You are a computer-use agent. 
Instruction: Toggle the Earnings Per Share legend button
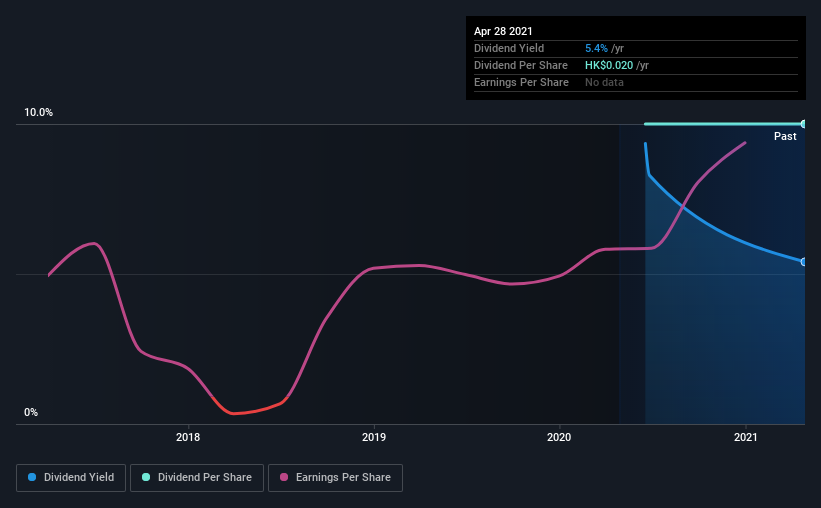tap(335, 478)
